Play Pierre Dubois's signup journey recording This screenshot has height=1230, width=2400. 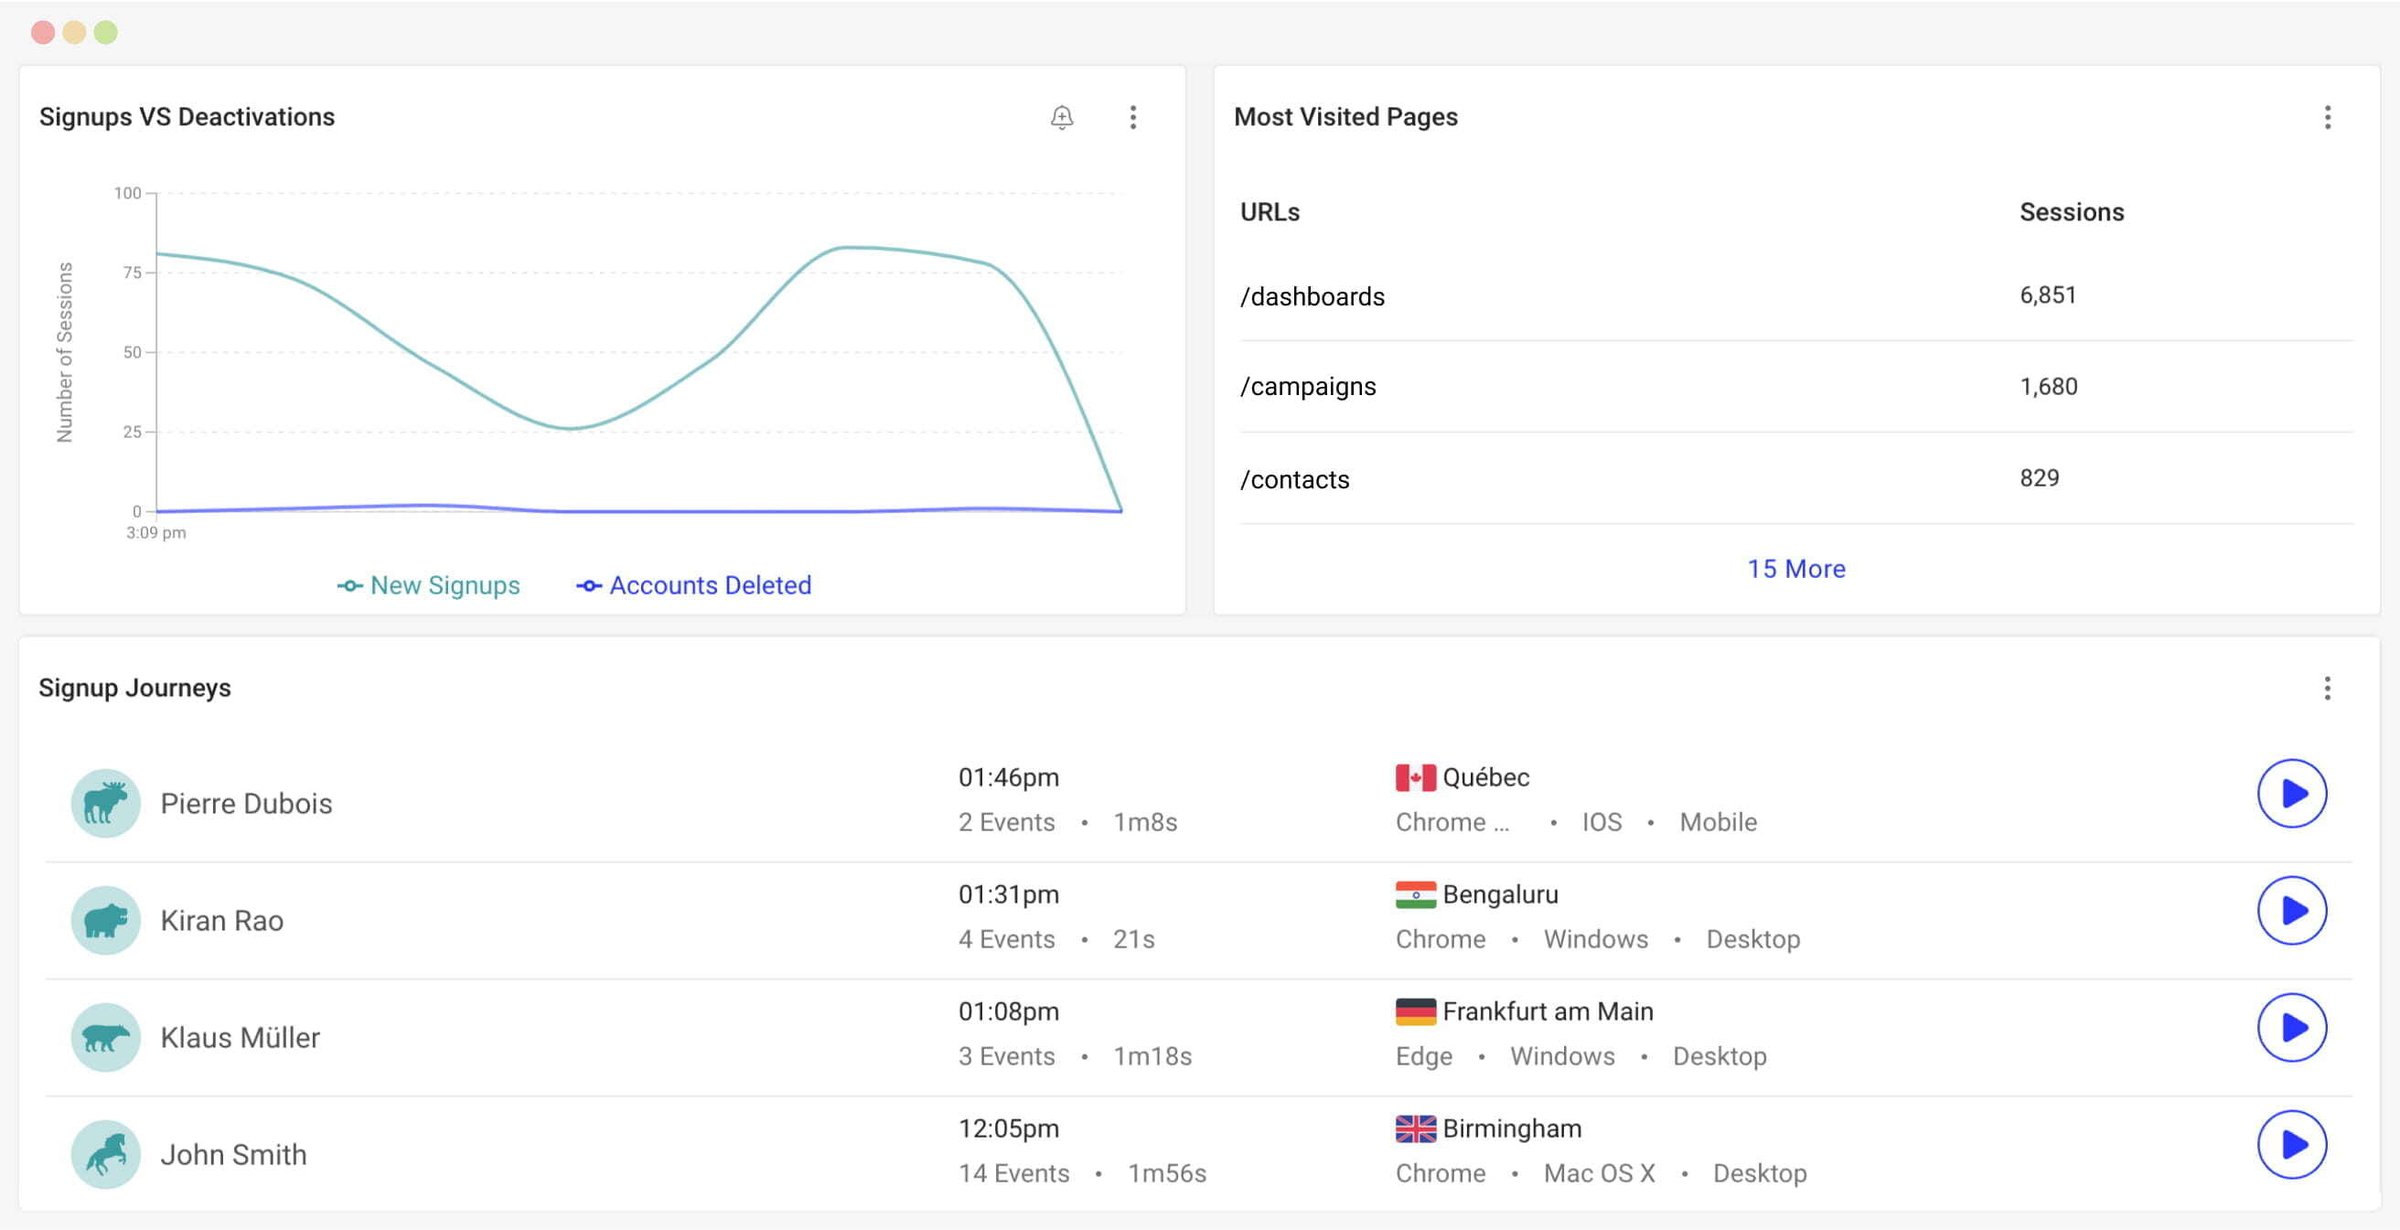pos(2292,794)
